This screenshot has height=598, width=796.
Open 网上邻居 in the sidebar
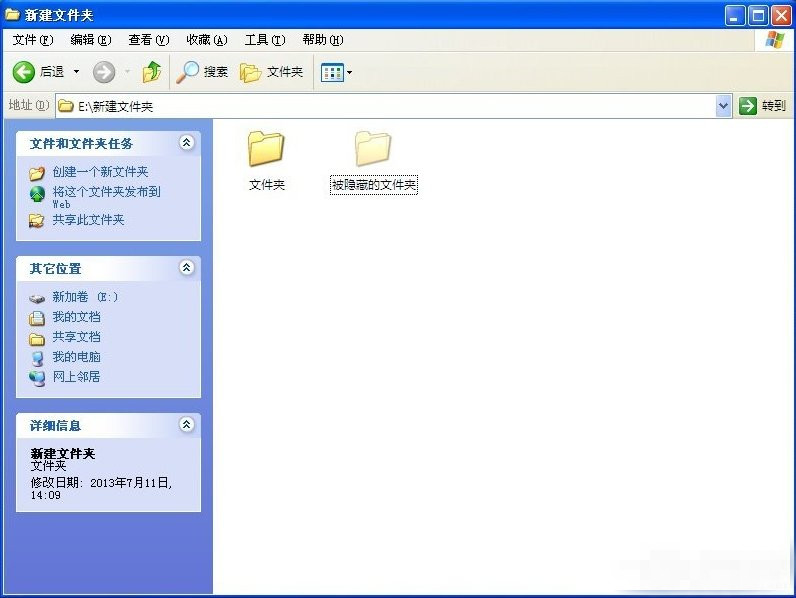pos(76,377)
